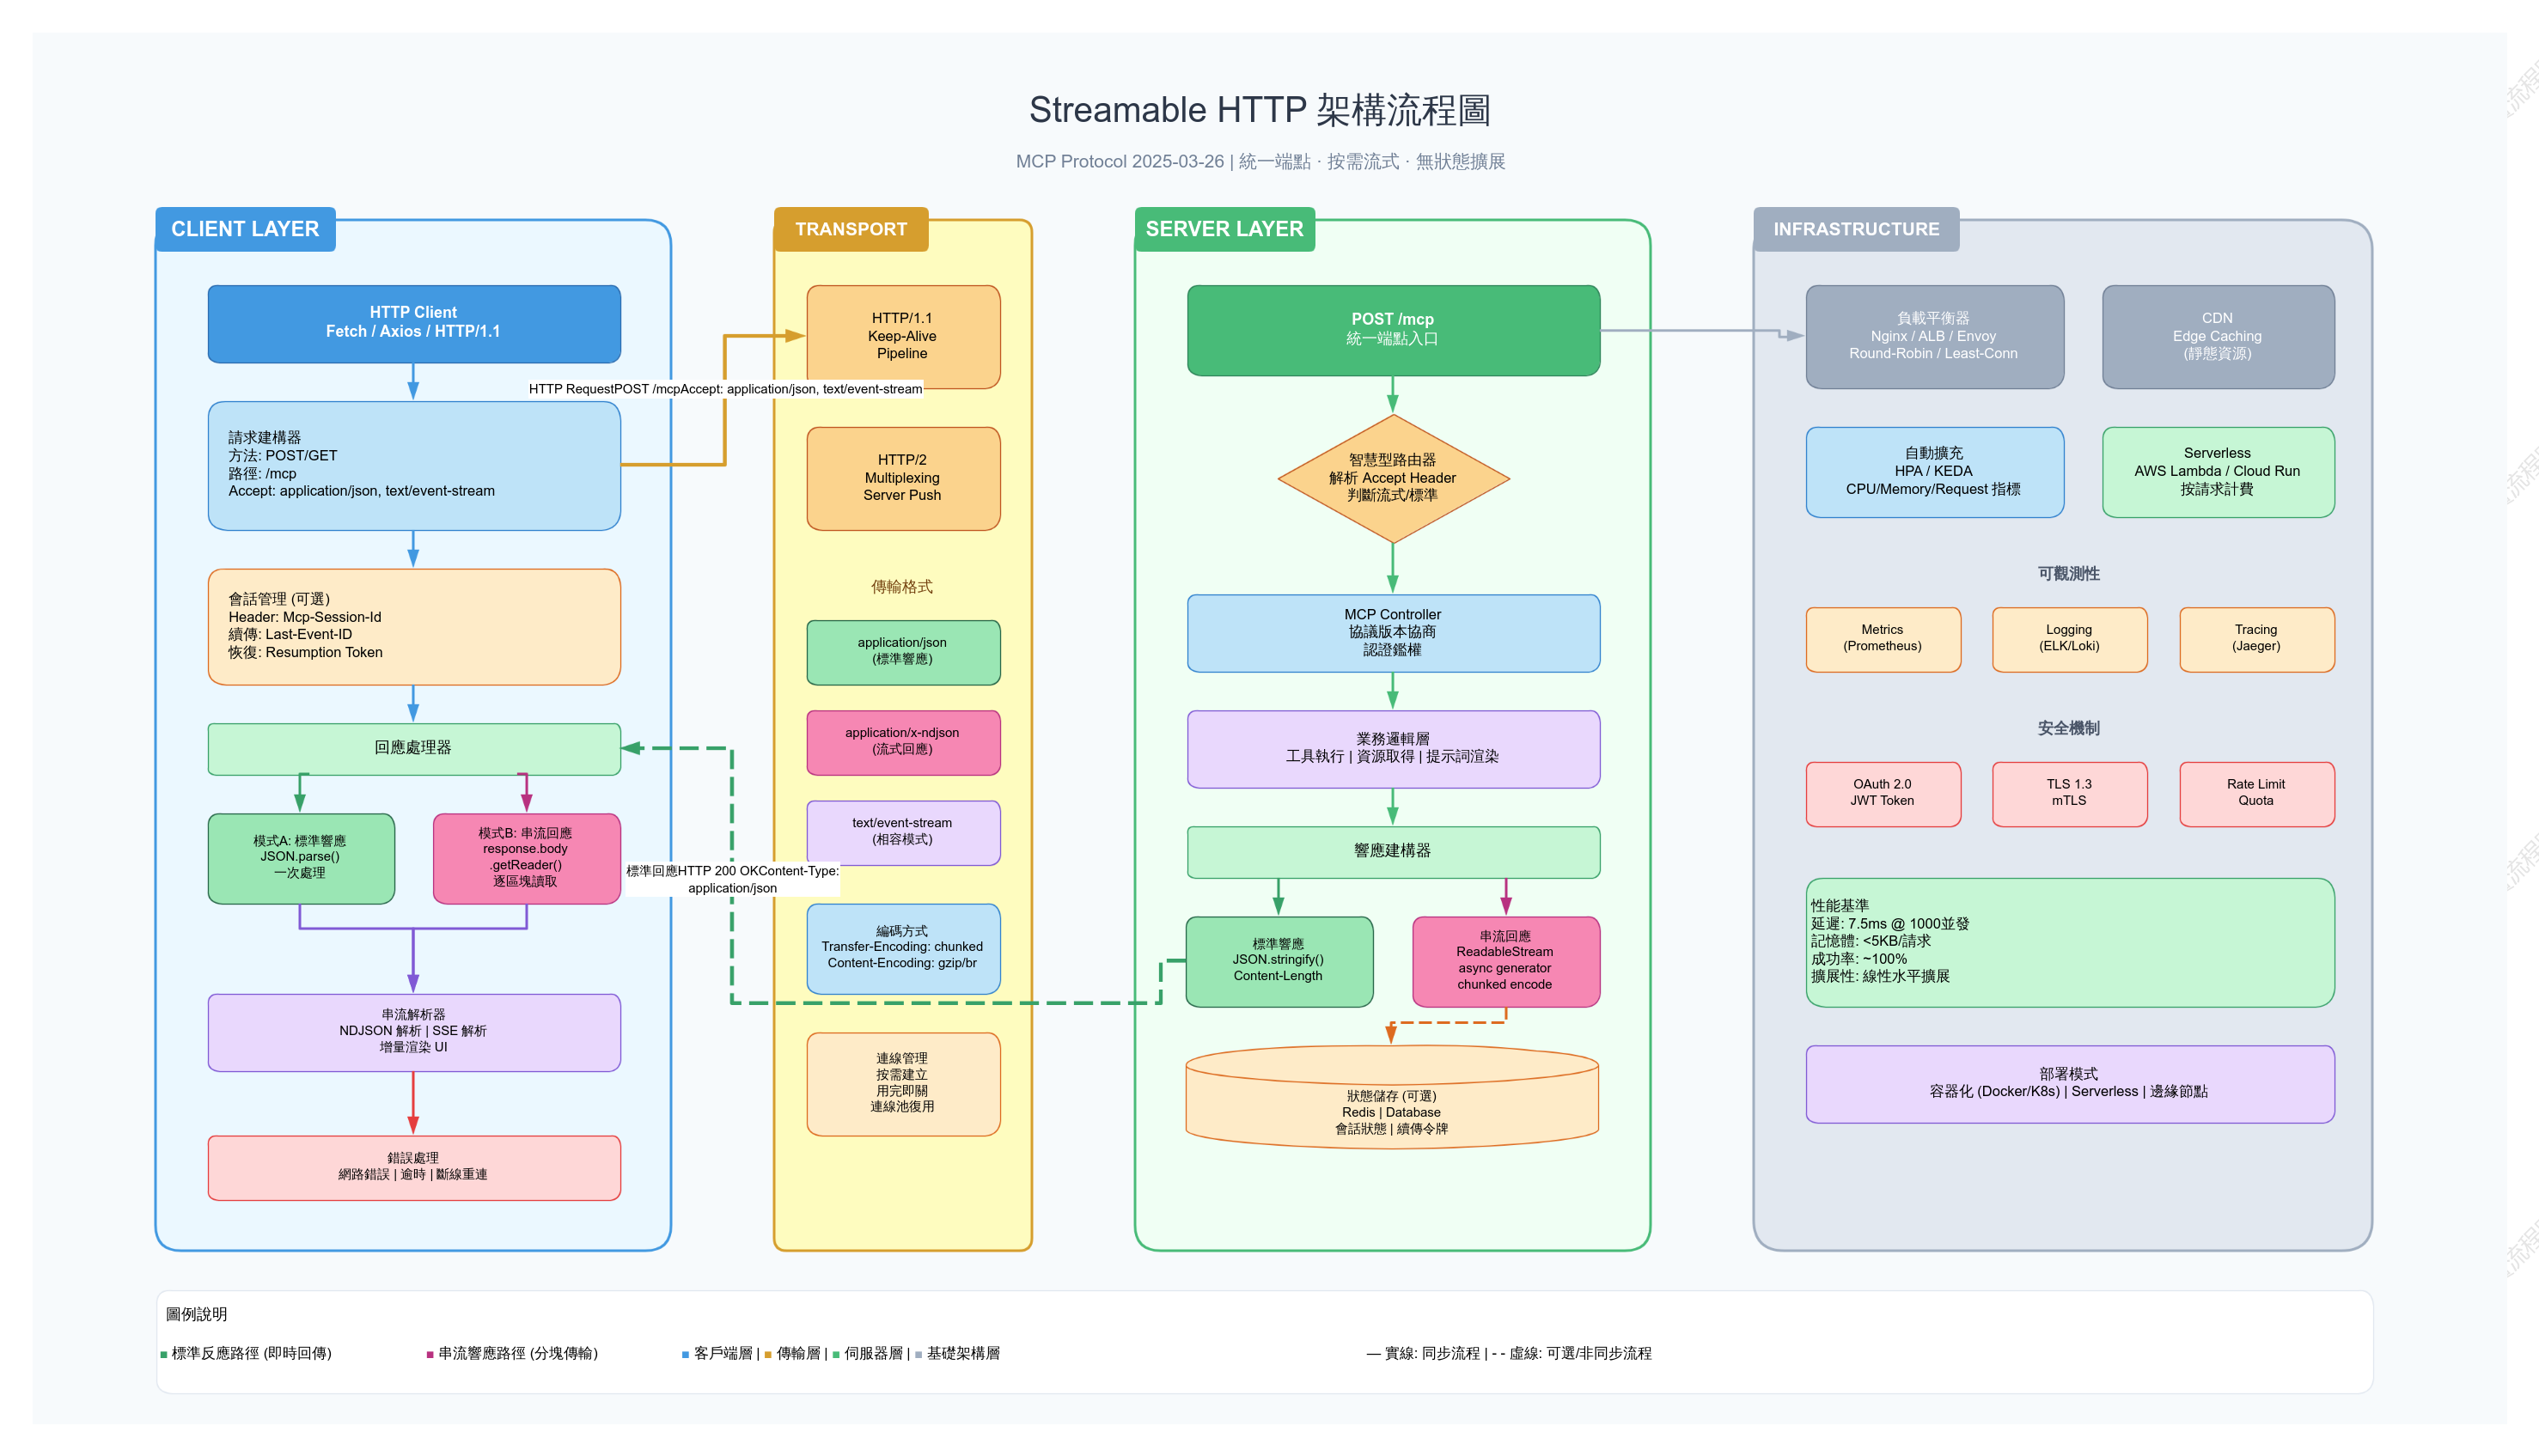
Task: Select the 負載平衡器 Nginx / ALB / Envoy box
Action: pyautogui.click(x=1934, y=336)
